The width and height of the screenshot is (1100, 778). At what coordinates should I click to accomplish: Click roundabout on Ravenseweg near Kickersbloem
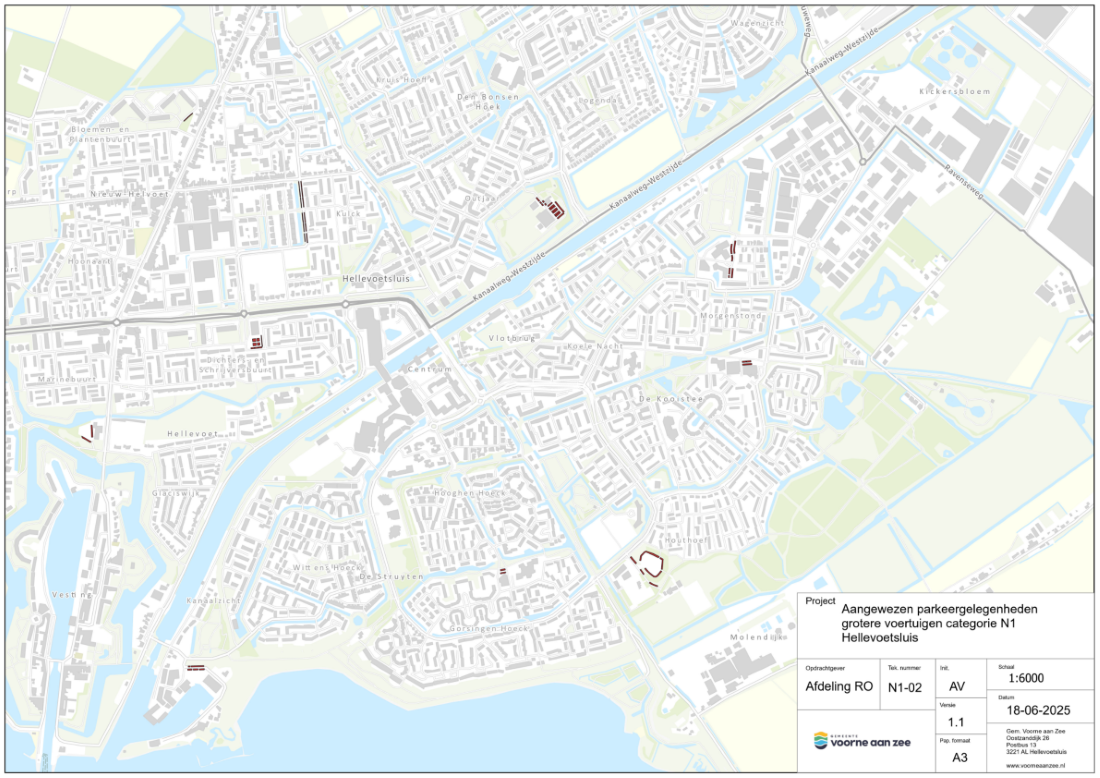click(861, 162)
